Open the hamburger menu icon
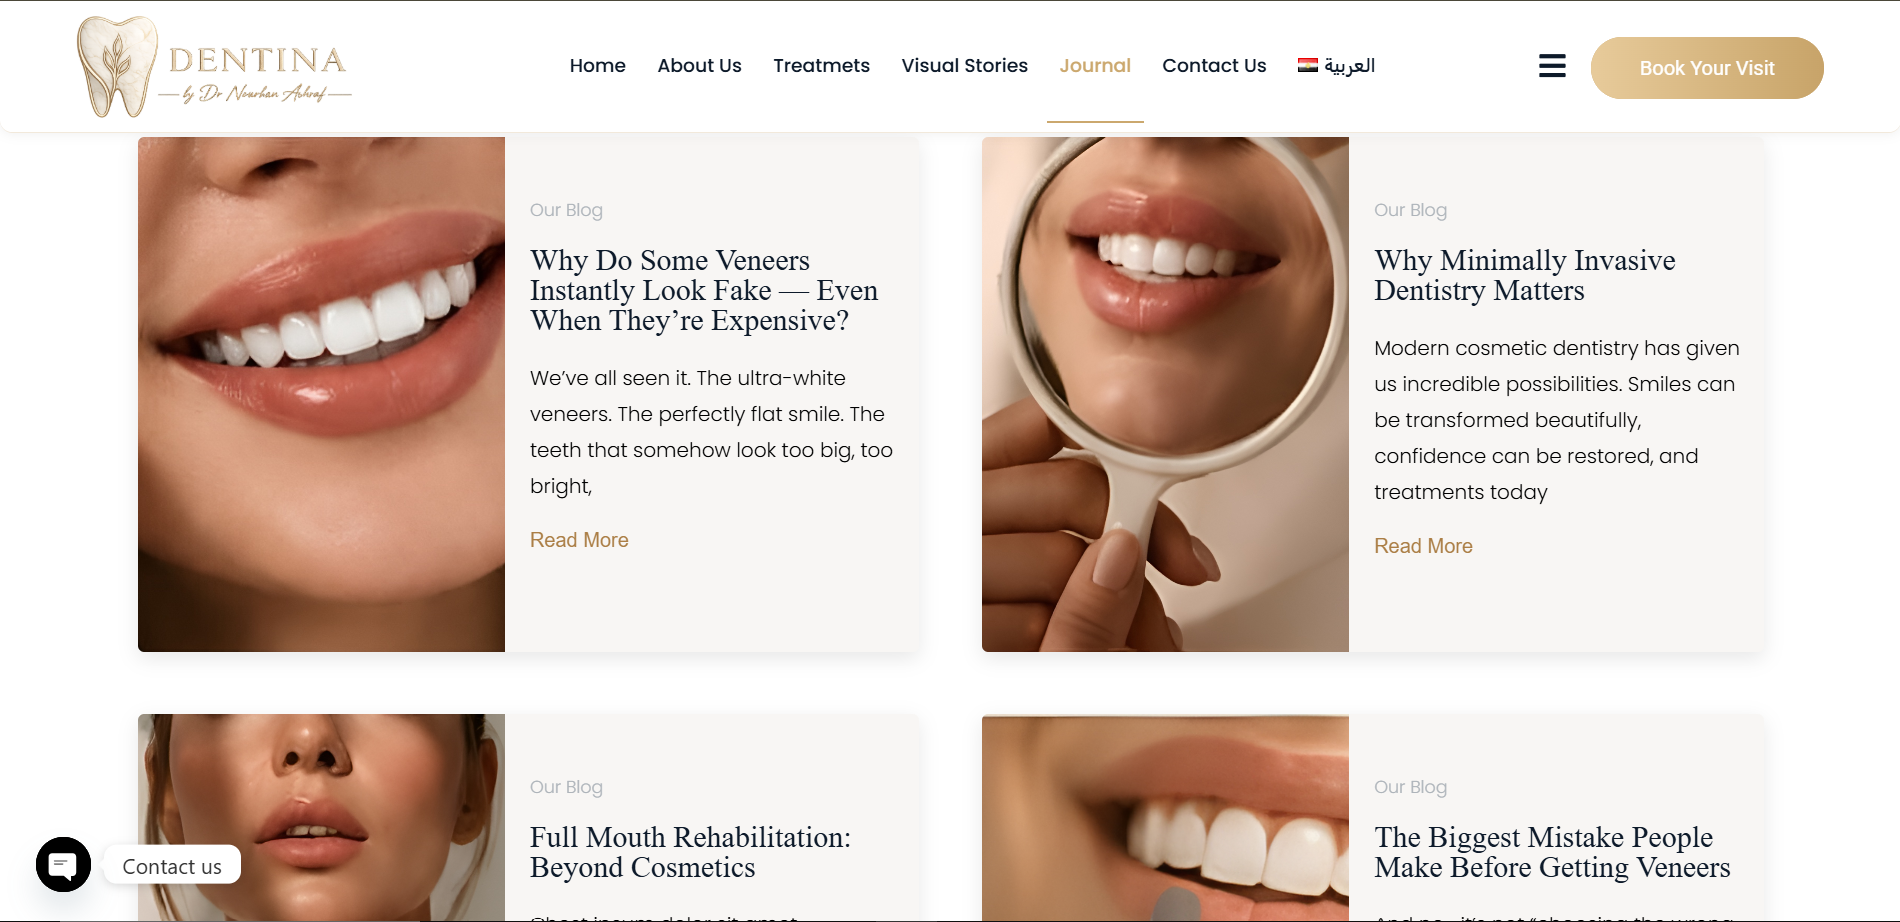The image size is (1900, 922). point(1552,66)
